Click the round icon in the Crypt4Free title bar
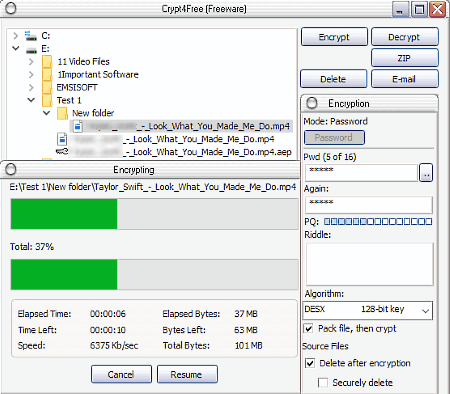This screenshot has width=450, height=394. (11, 8)
